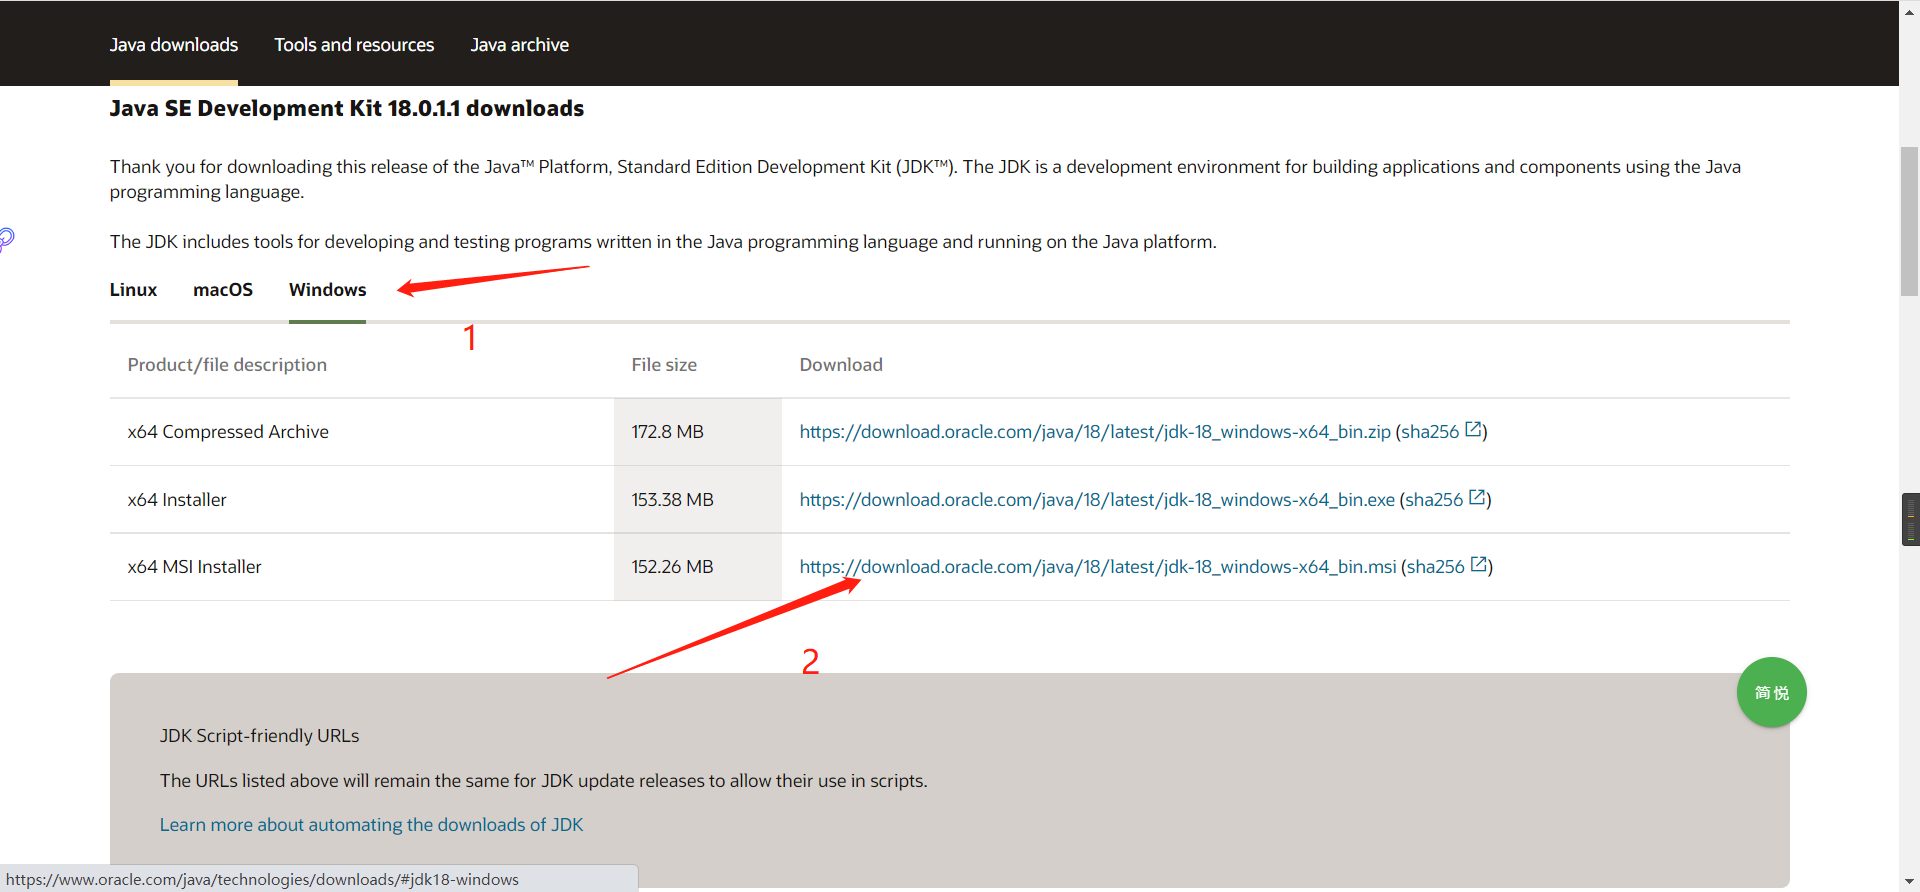Viewport: 1920px width, 892px height.
Task: Download the jdk-18 windows-x64 exe installer link
Action: (1097, 500)
